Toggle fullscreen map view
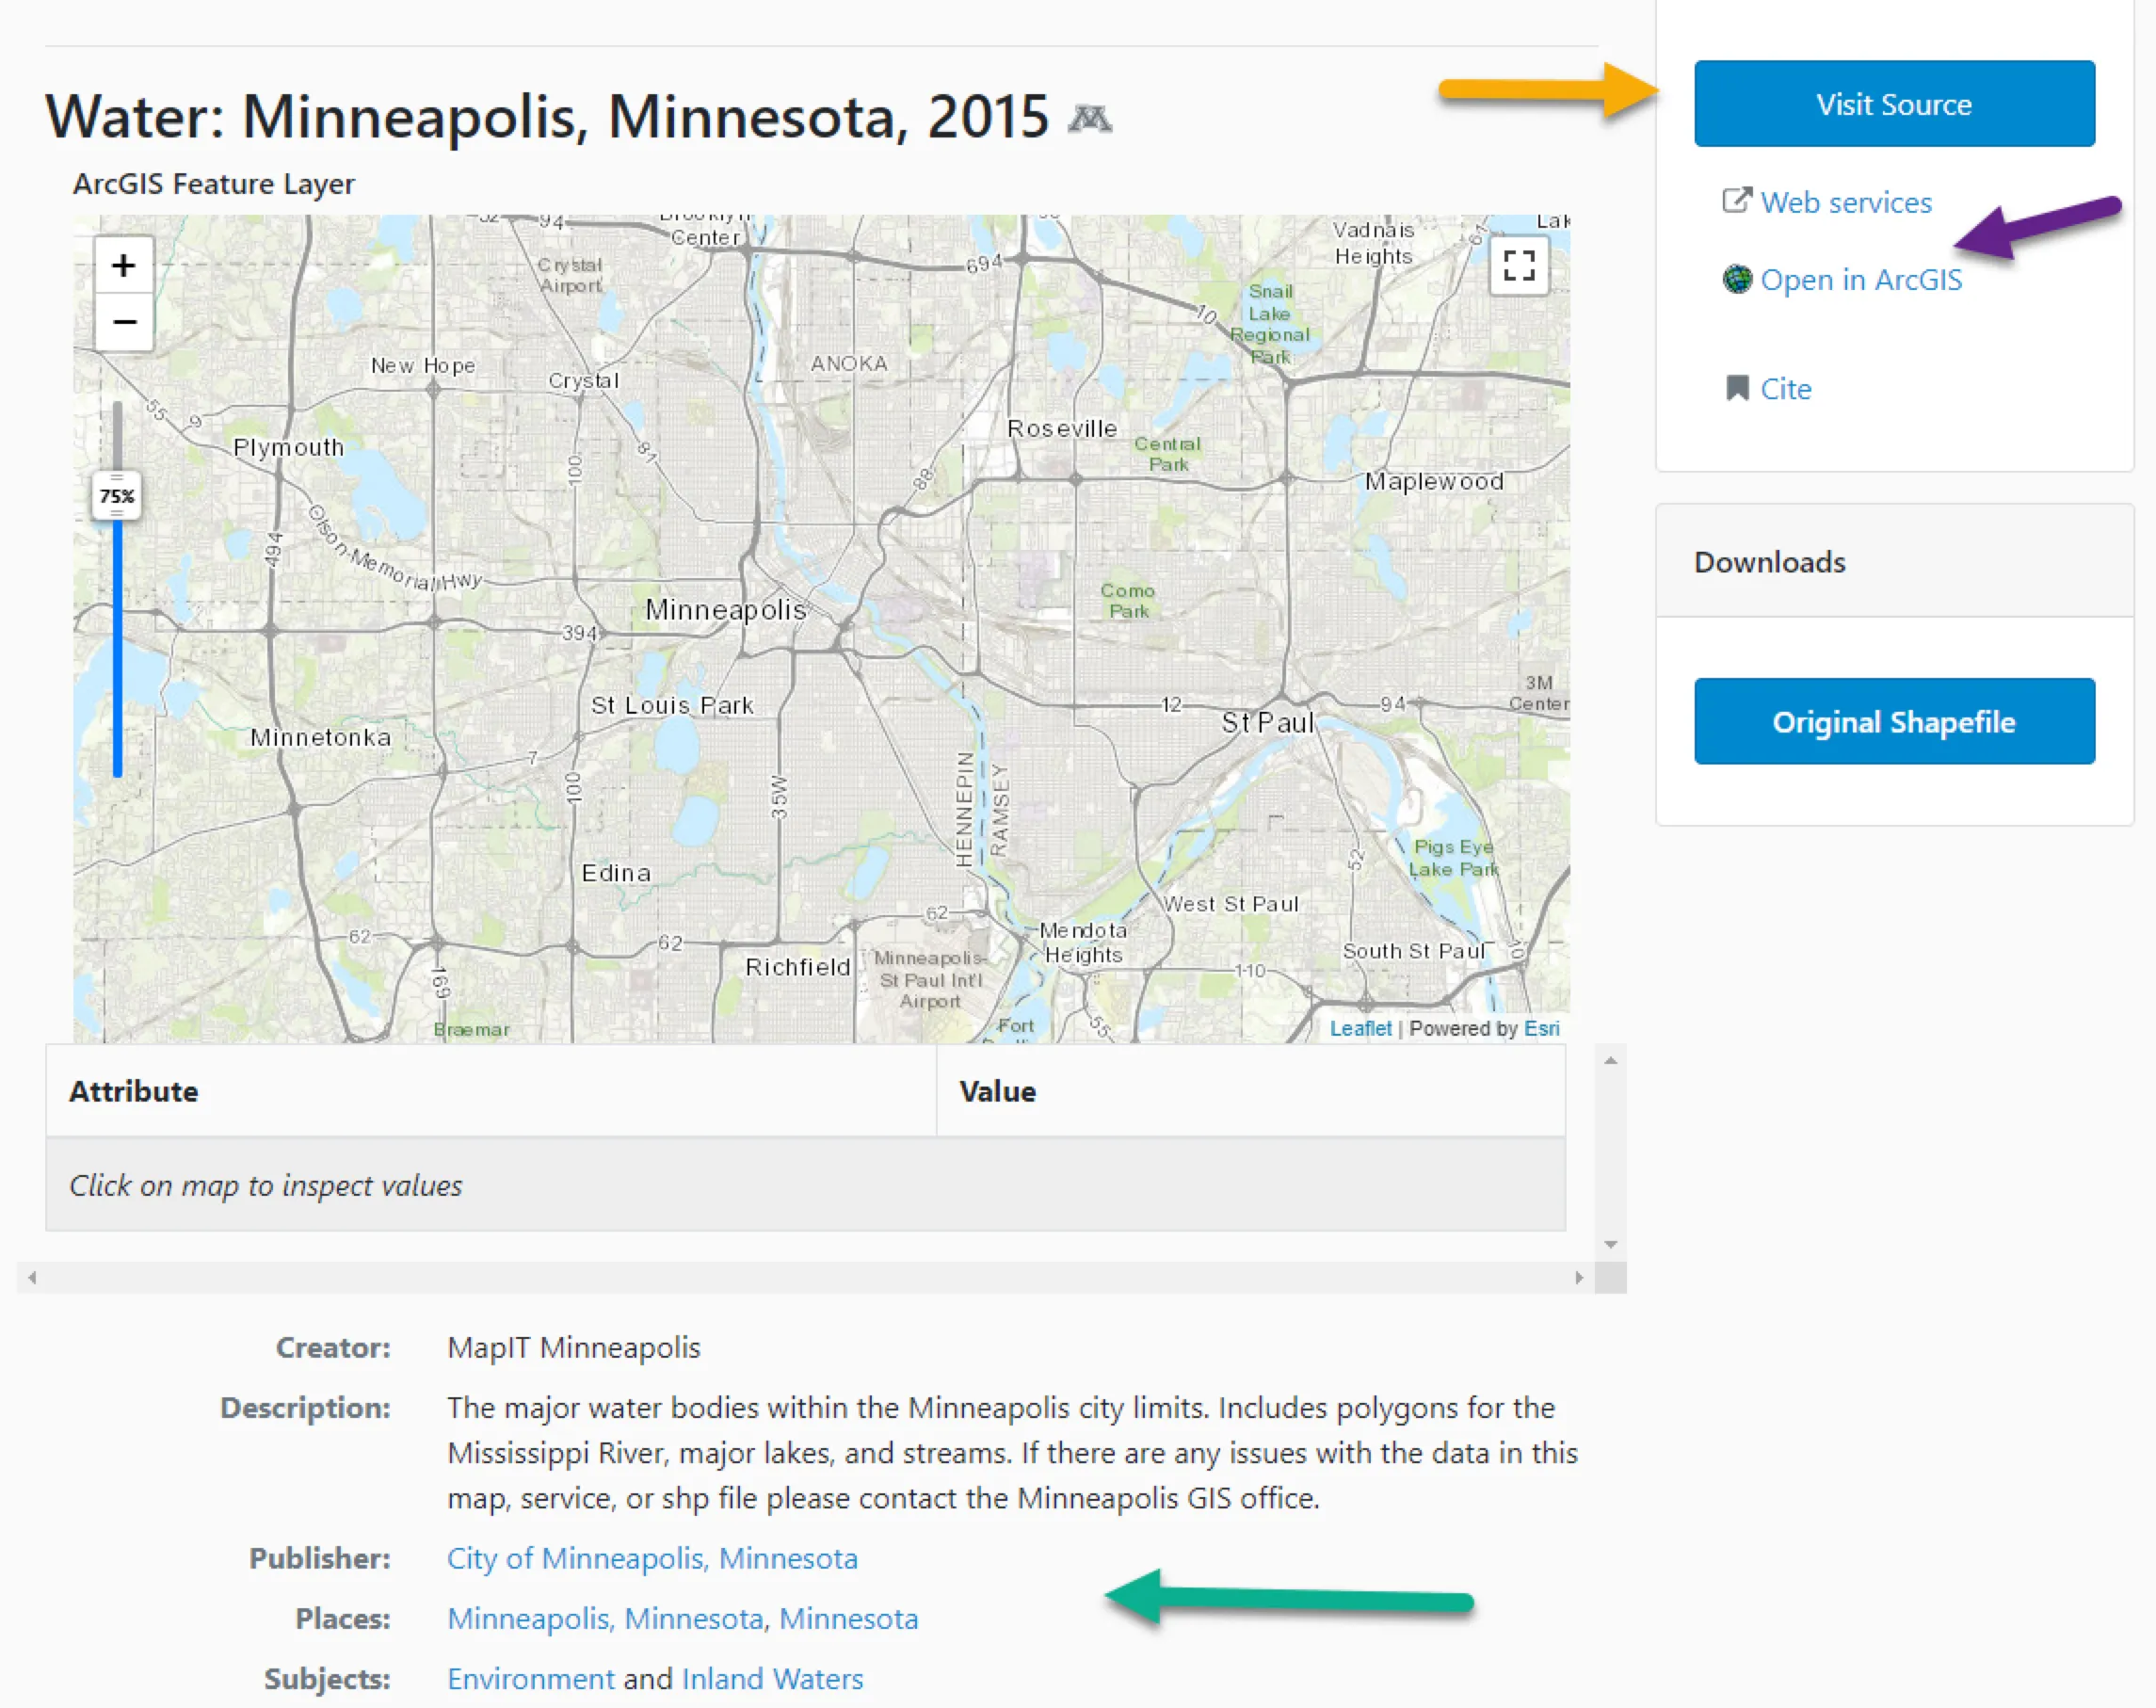Screen dimensions: 2156x1708 click(x=1518, y=266)
